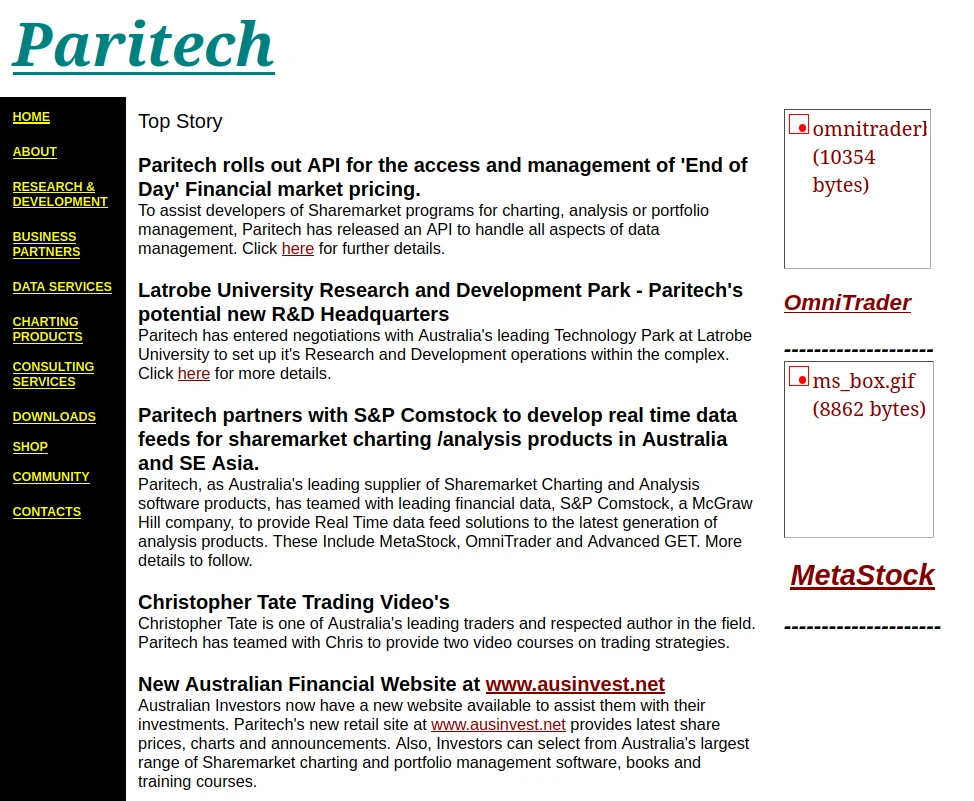The height and width of the screenshot is (801, 974).
Task: Click 'here' for API further details
Action: coord(297,248)
